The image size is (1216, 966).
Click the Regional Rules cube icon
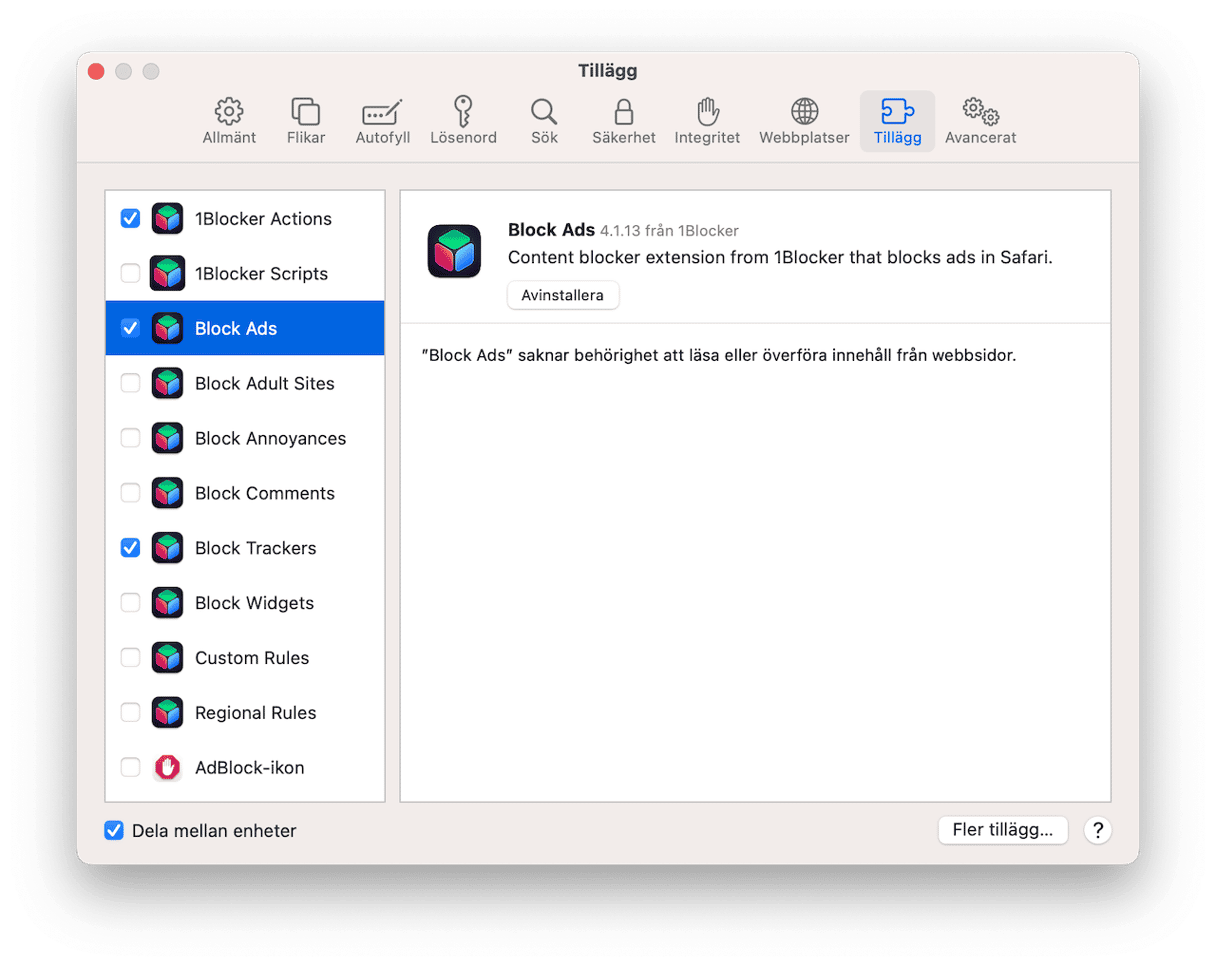click(167, 713)
